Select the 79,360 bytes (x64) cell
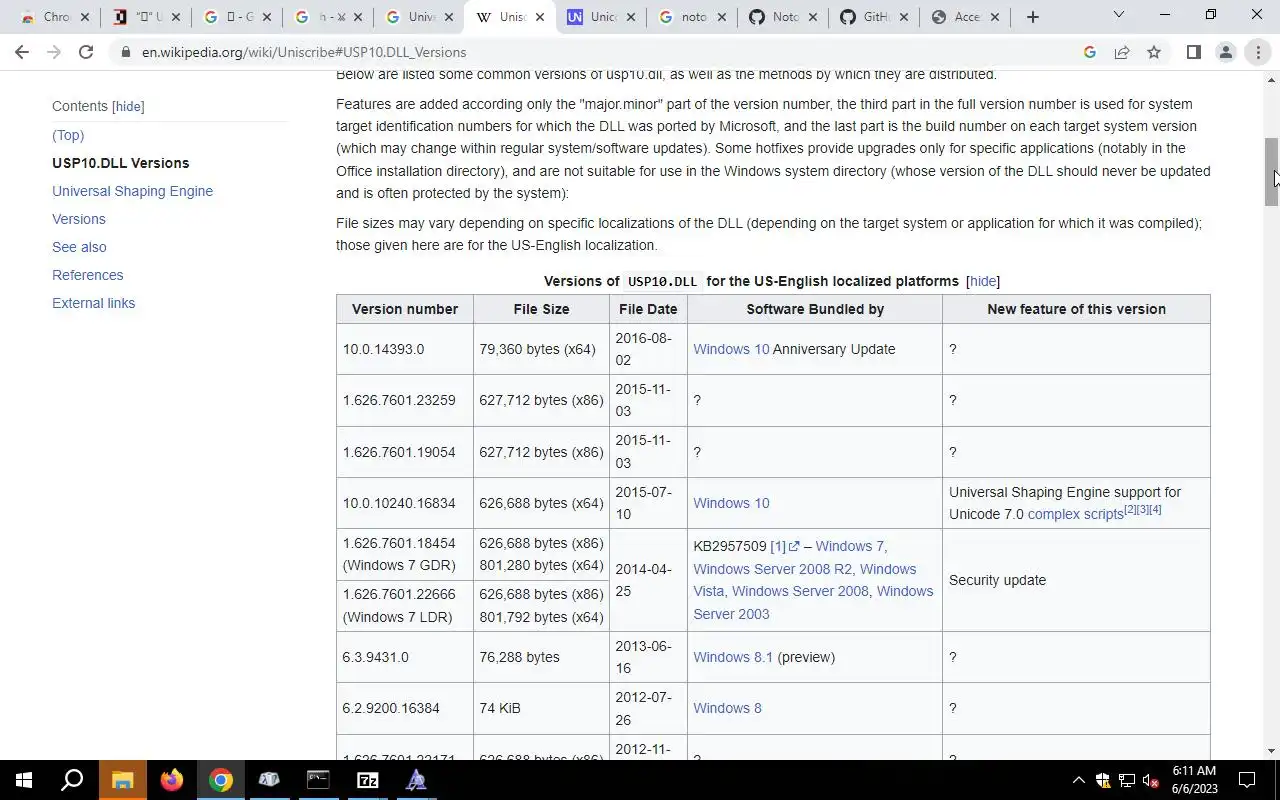The height and width of the screenshot is (800, 1280). (x=541, y=349)
